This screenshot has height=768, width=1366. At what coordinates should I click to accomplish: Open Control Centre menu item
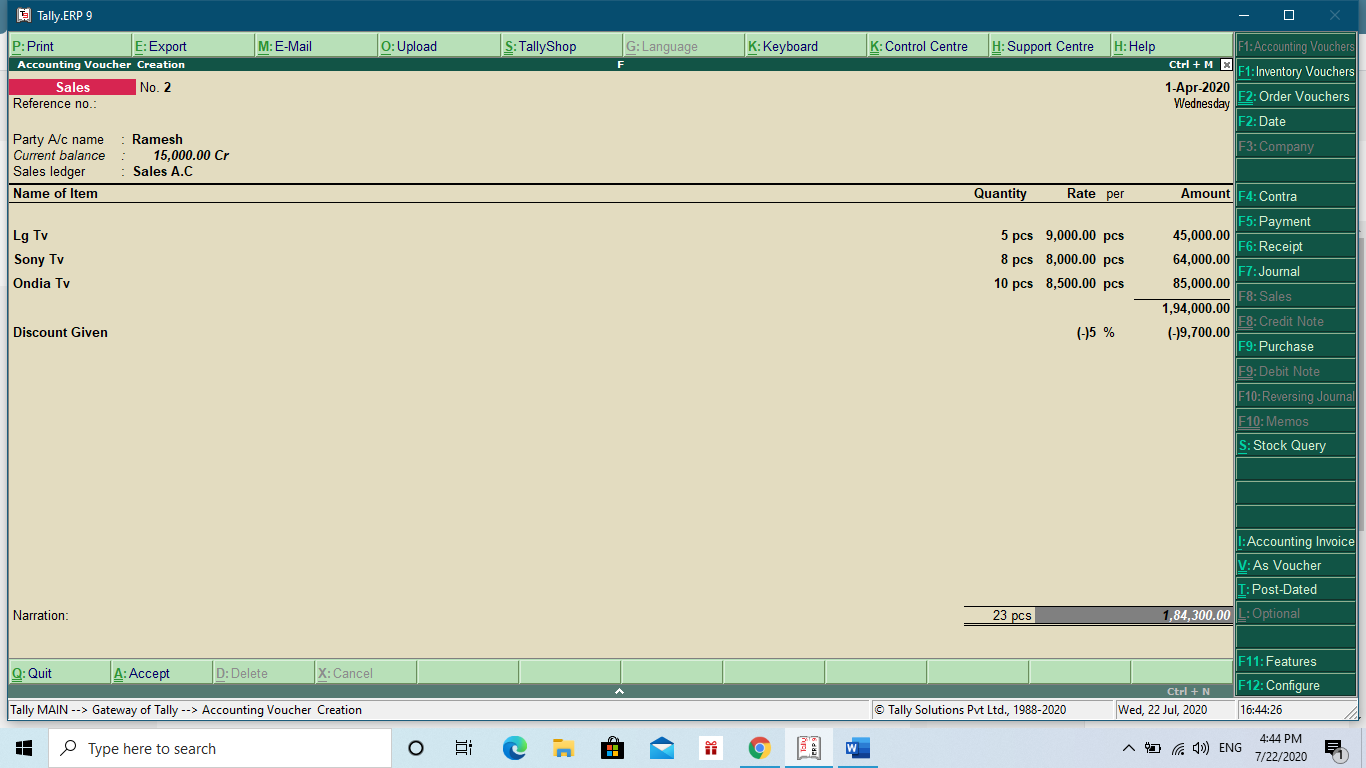click(x=928, y=46)
